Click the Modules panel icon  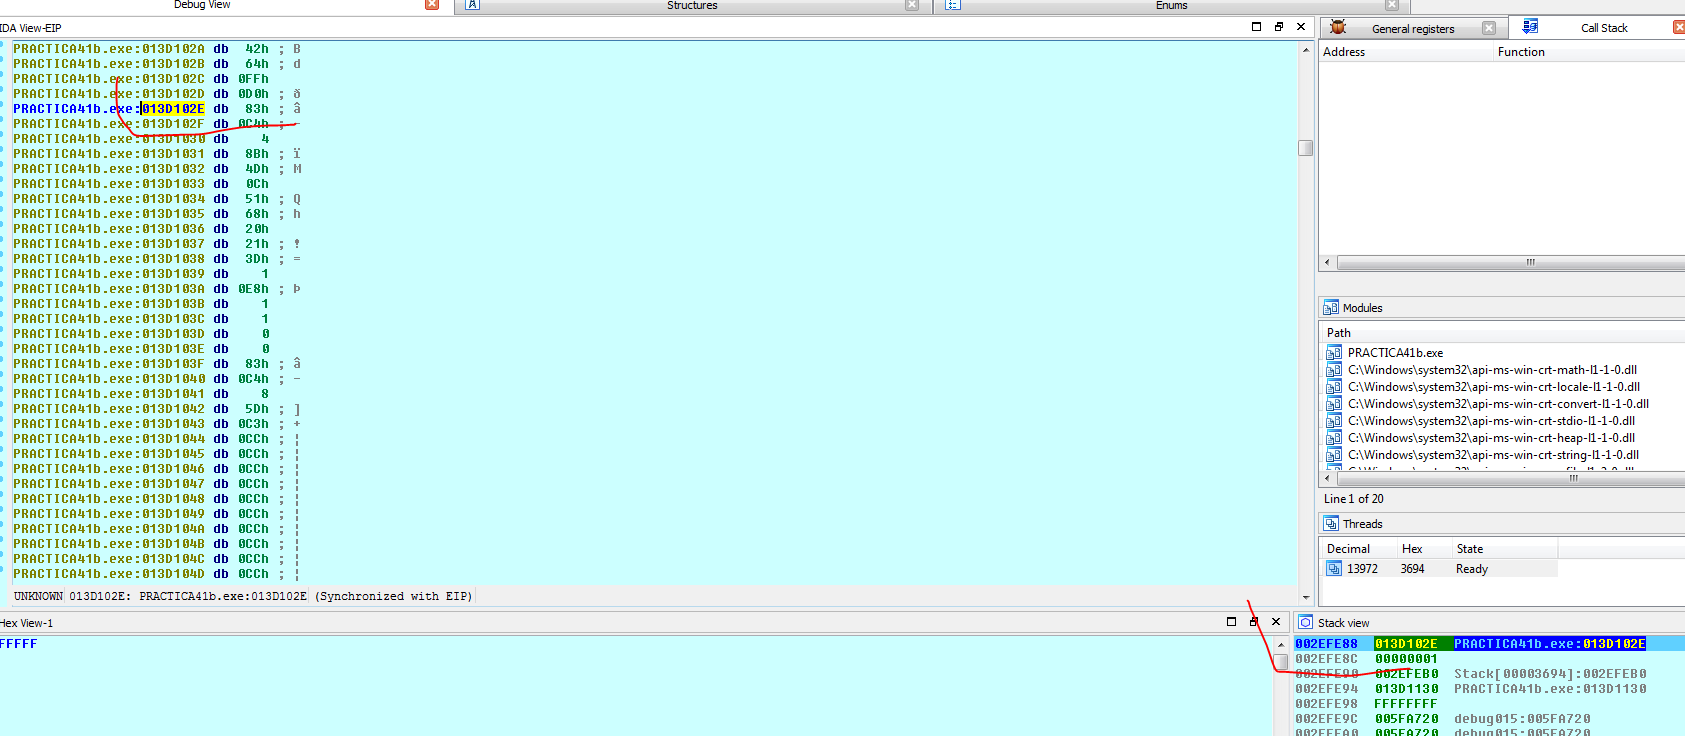(x=1331, y=308)
